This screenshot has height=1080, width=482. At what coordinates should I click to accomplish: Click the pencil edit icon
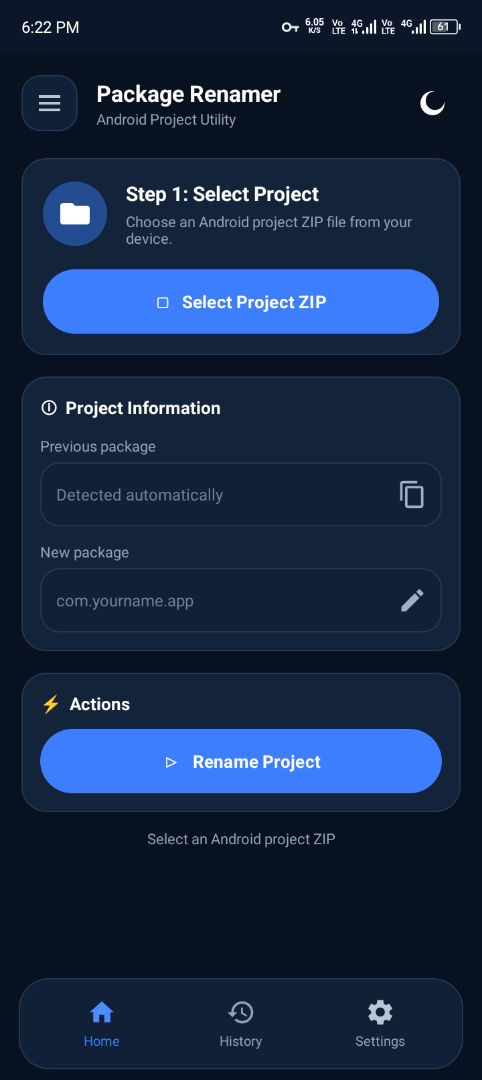[412, 601]
